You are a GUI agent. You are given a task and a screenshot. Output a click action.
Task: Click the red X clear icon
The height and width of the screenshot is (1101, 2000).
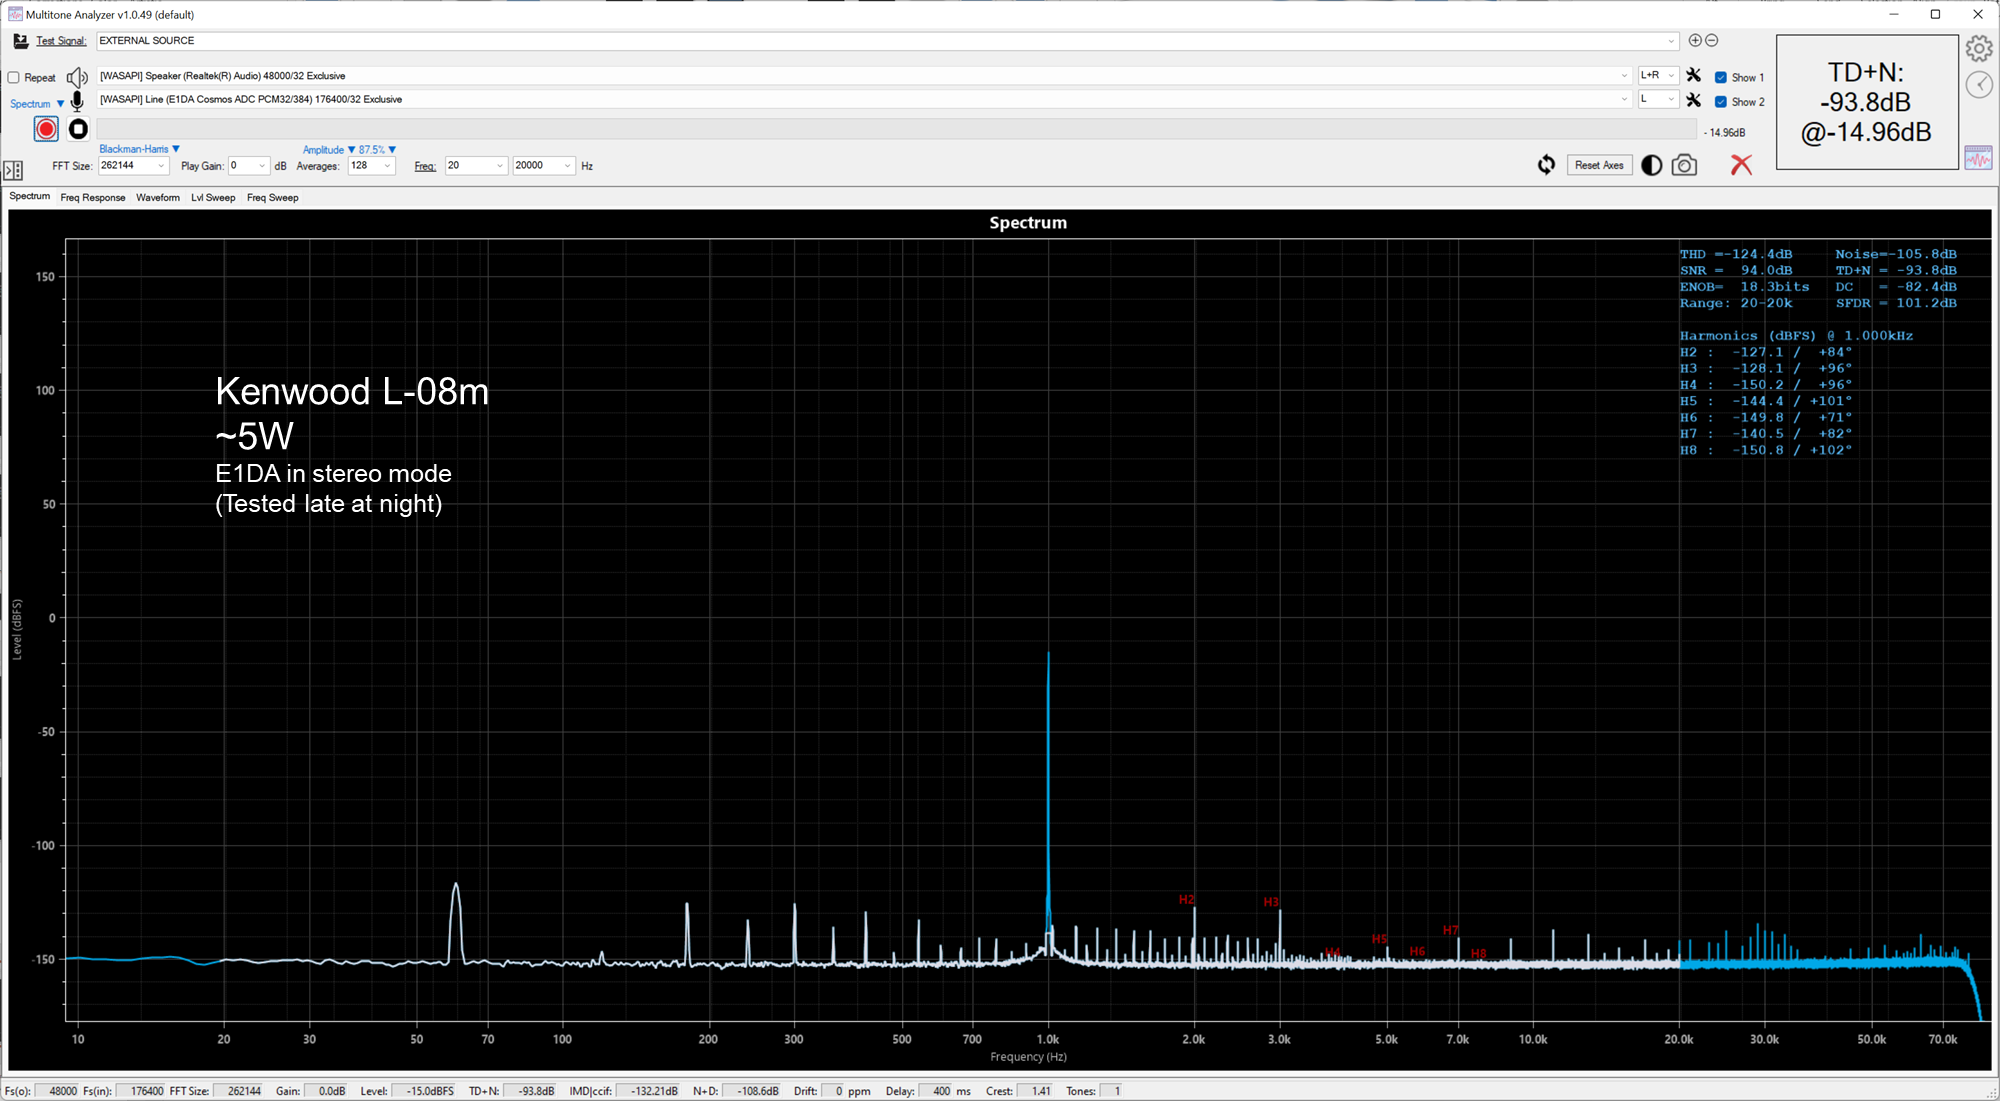click(1741, 165)
